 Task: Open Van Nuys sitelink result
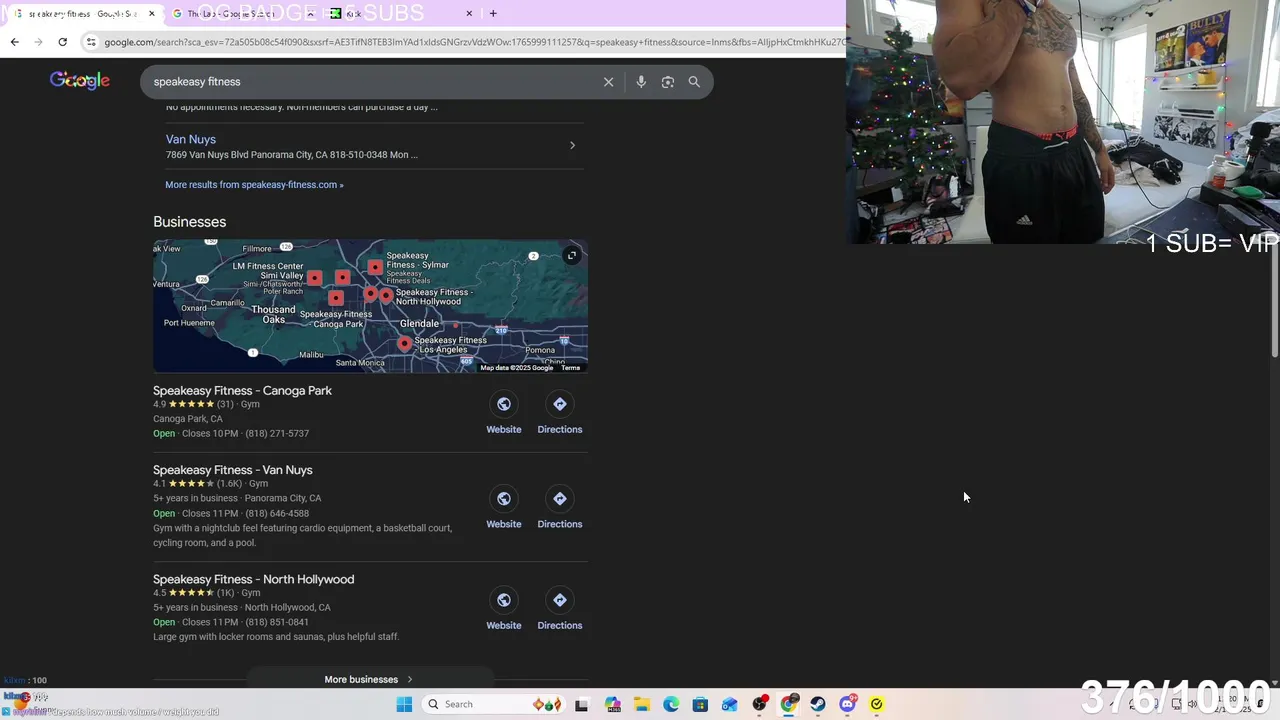191,139
